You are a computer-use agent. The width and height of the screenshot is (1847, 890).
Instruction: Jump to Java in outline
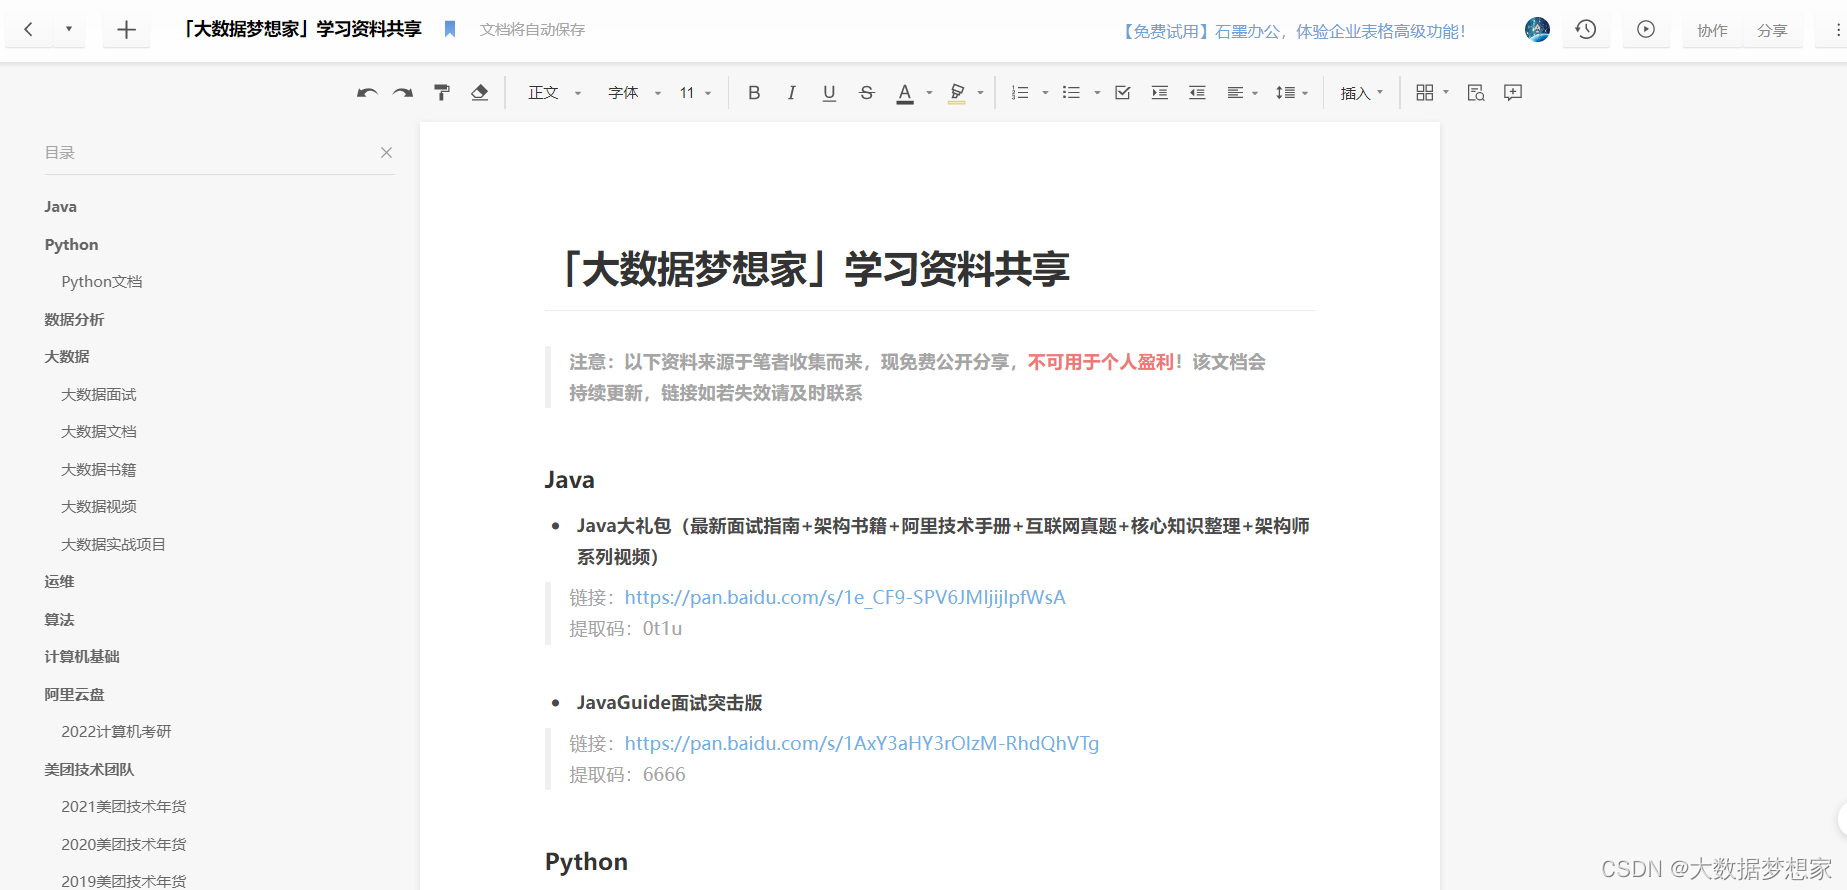pyautogui.click(x=60, y=207)
